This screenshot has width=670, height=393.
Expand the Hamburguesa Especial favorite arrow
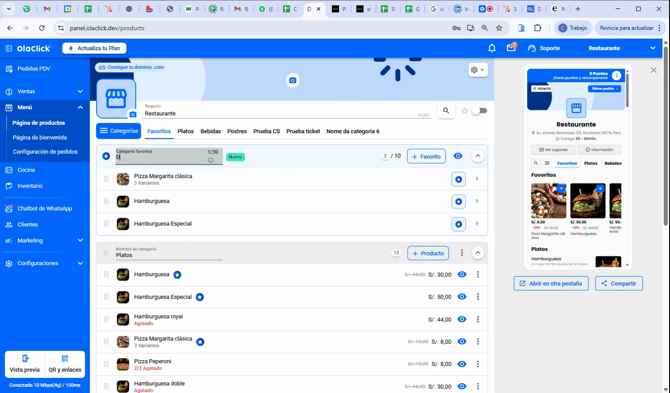pos(477,224)
